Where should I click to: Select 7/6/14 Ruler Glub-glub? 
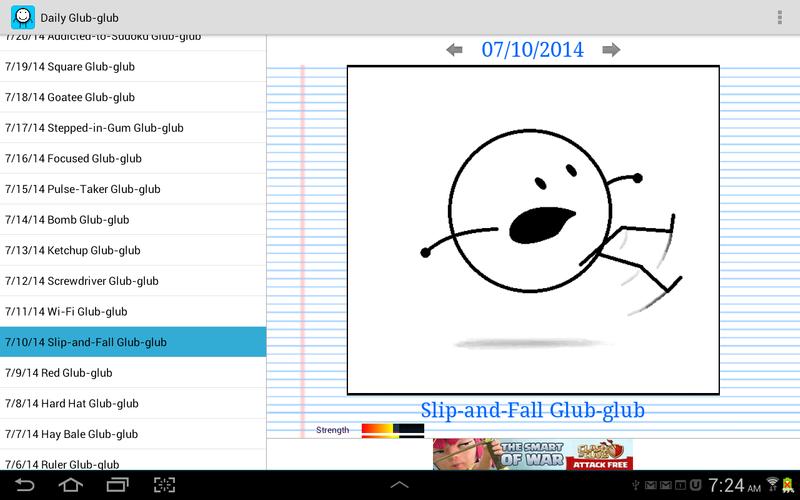pos(133,460)
